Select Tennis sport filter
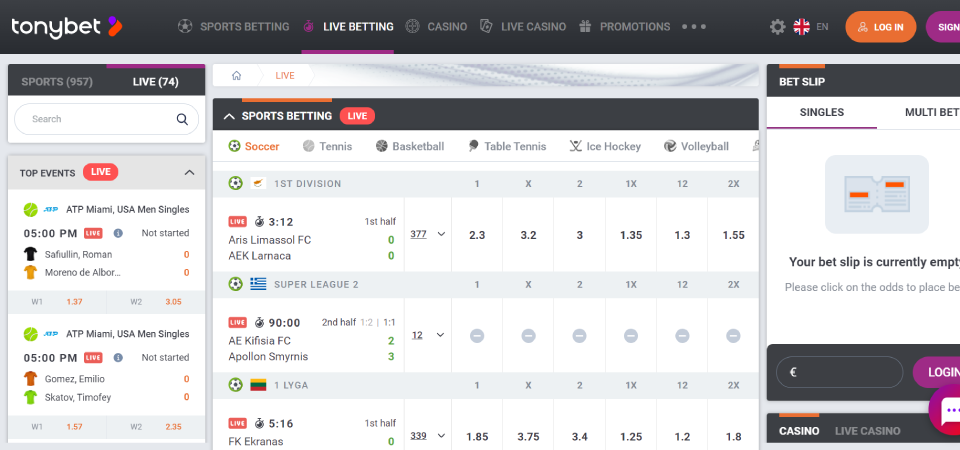The height and width of the screenshot is (450, 960). (327, 146)
